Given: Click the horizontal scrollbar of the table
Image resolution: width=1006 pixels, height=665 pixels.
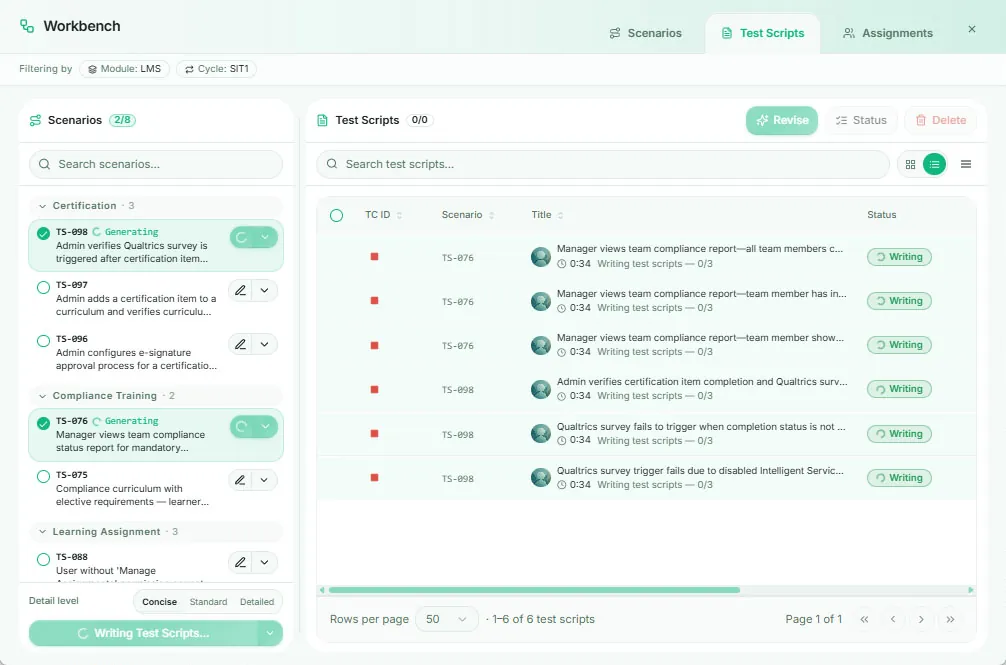Looking at the screenshot, I should point(534,590).
